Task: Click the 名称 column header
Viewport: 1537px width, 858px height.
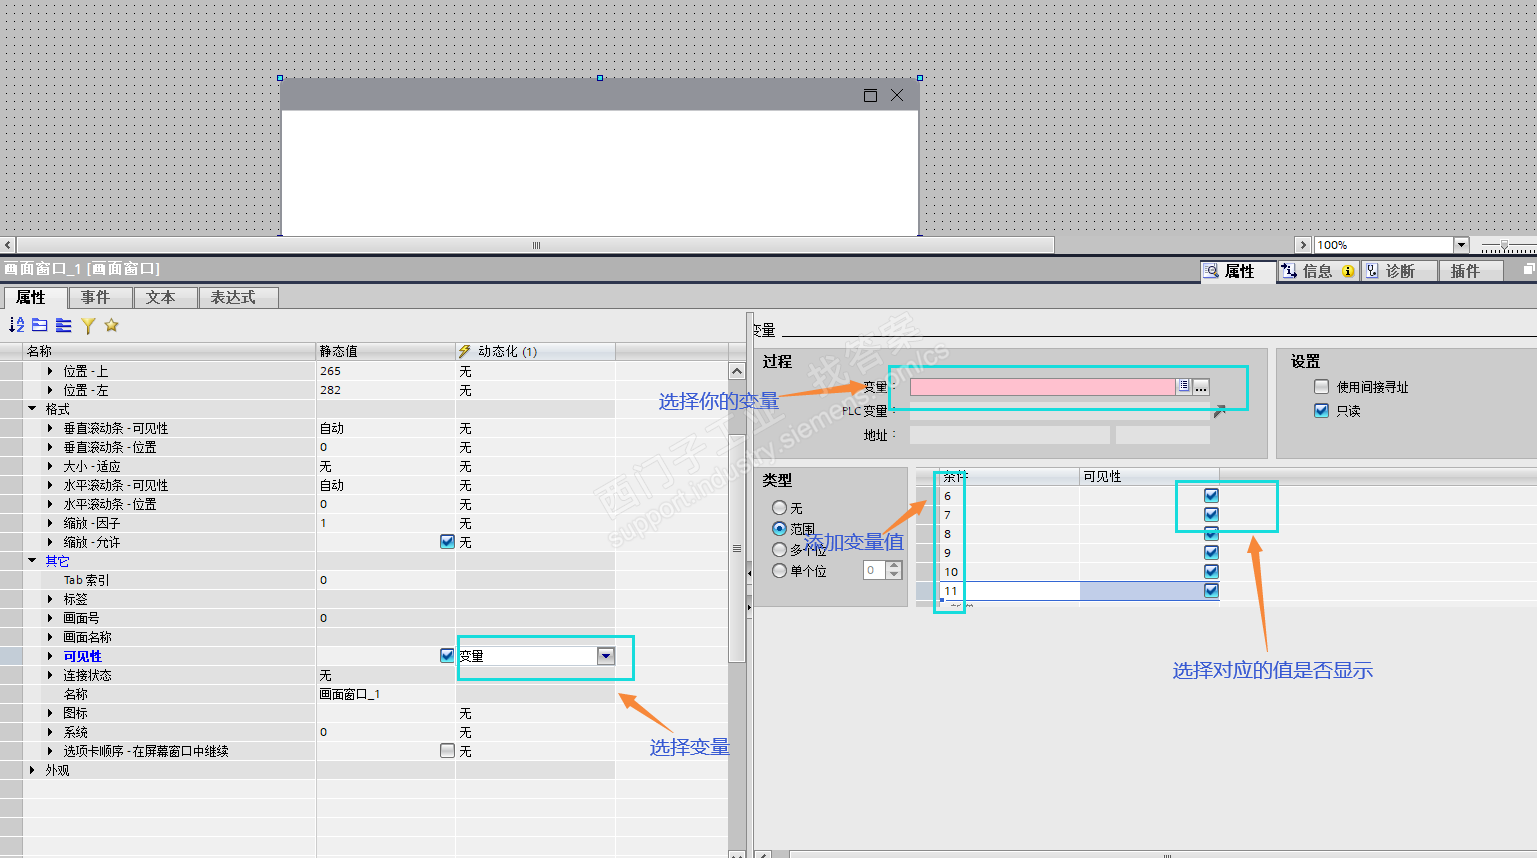Action: (x=169, y=351)
